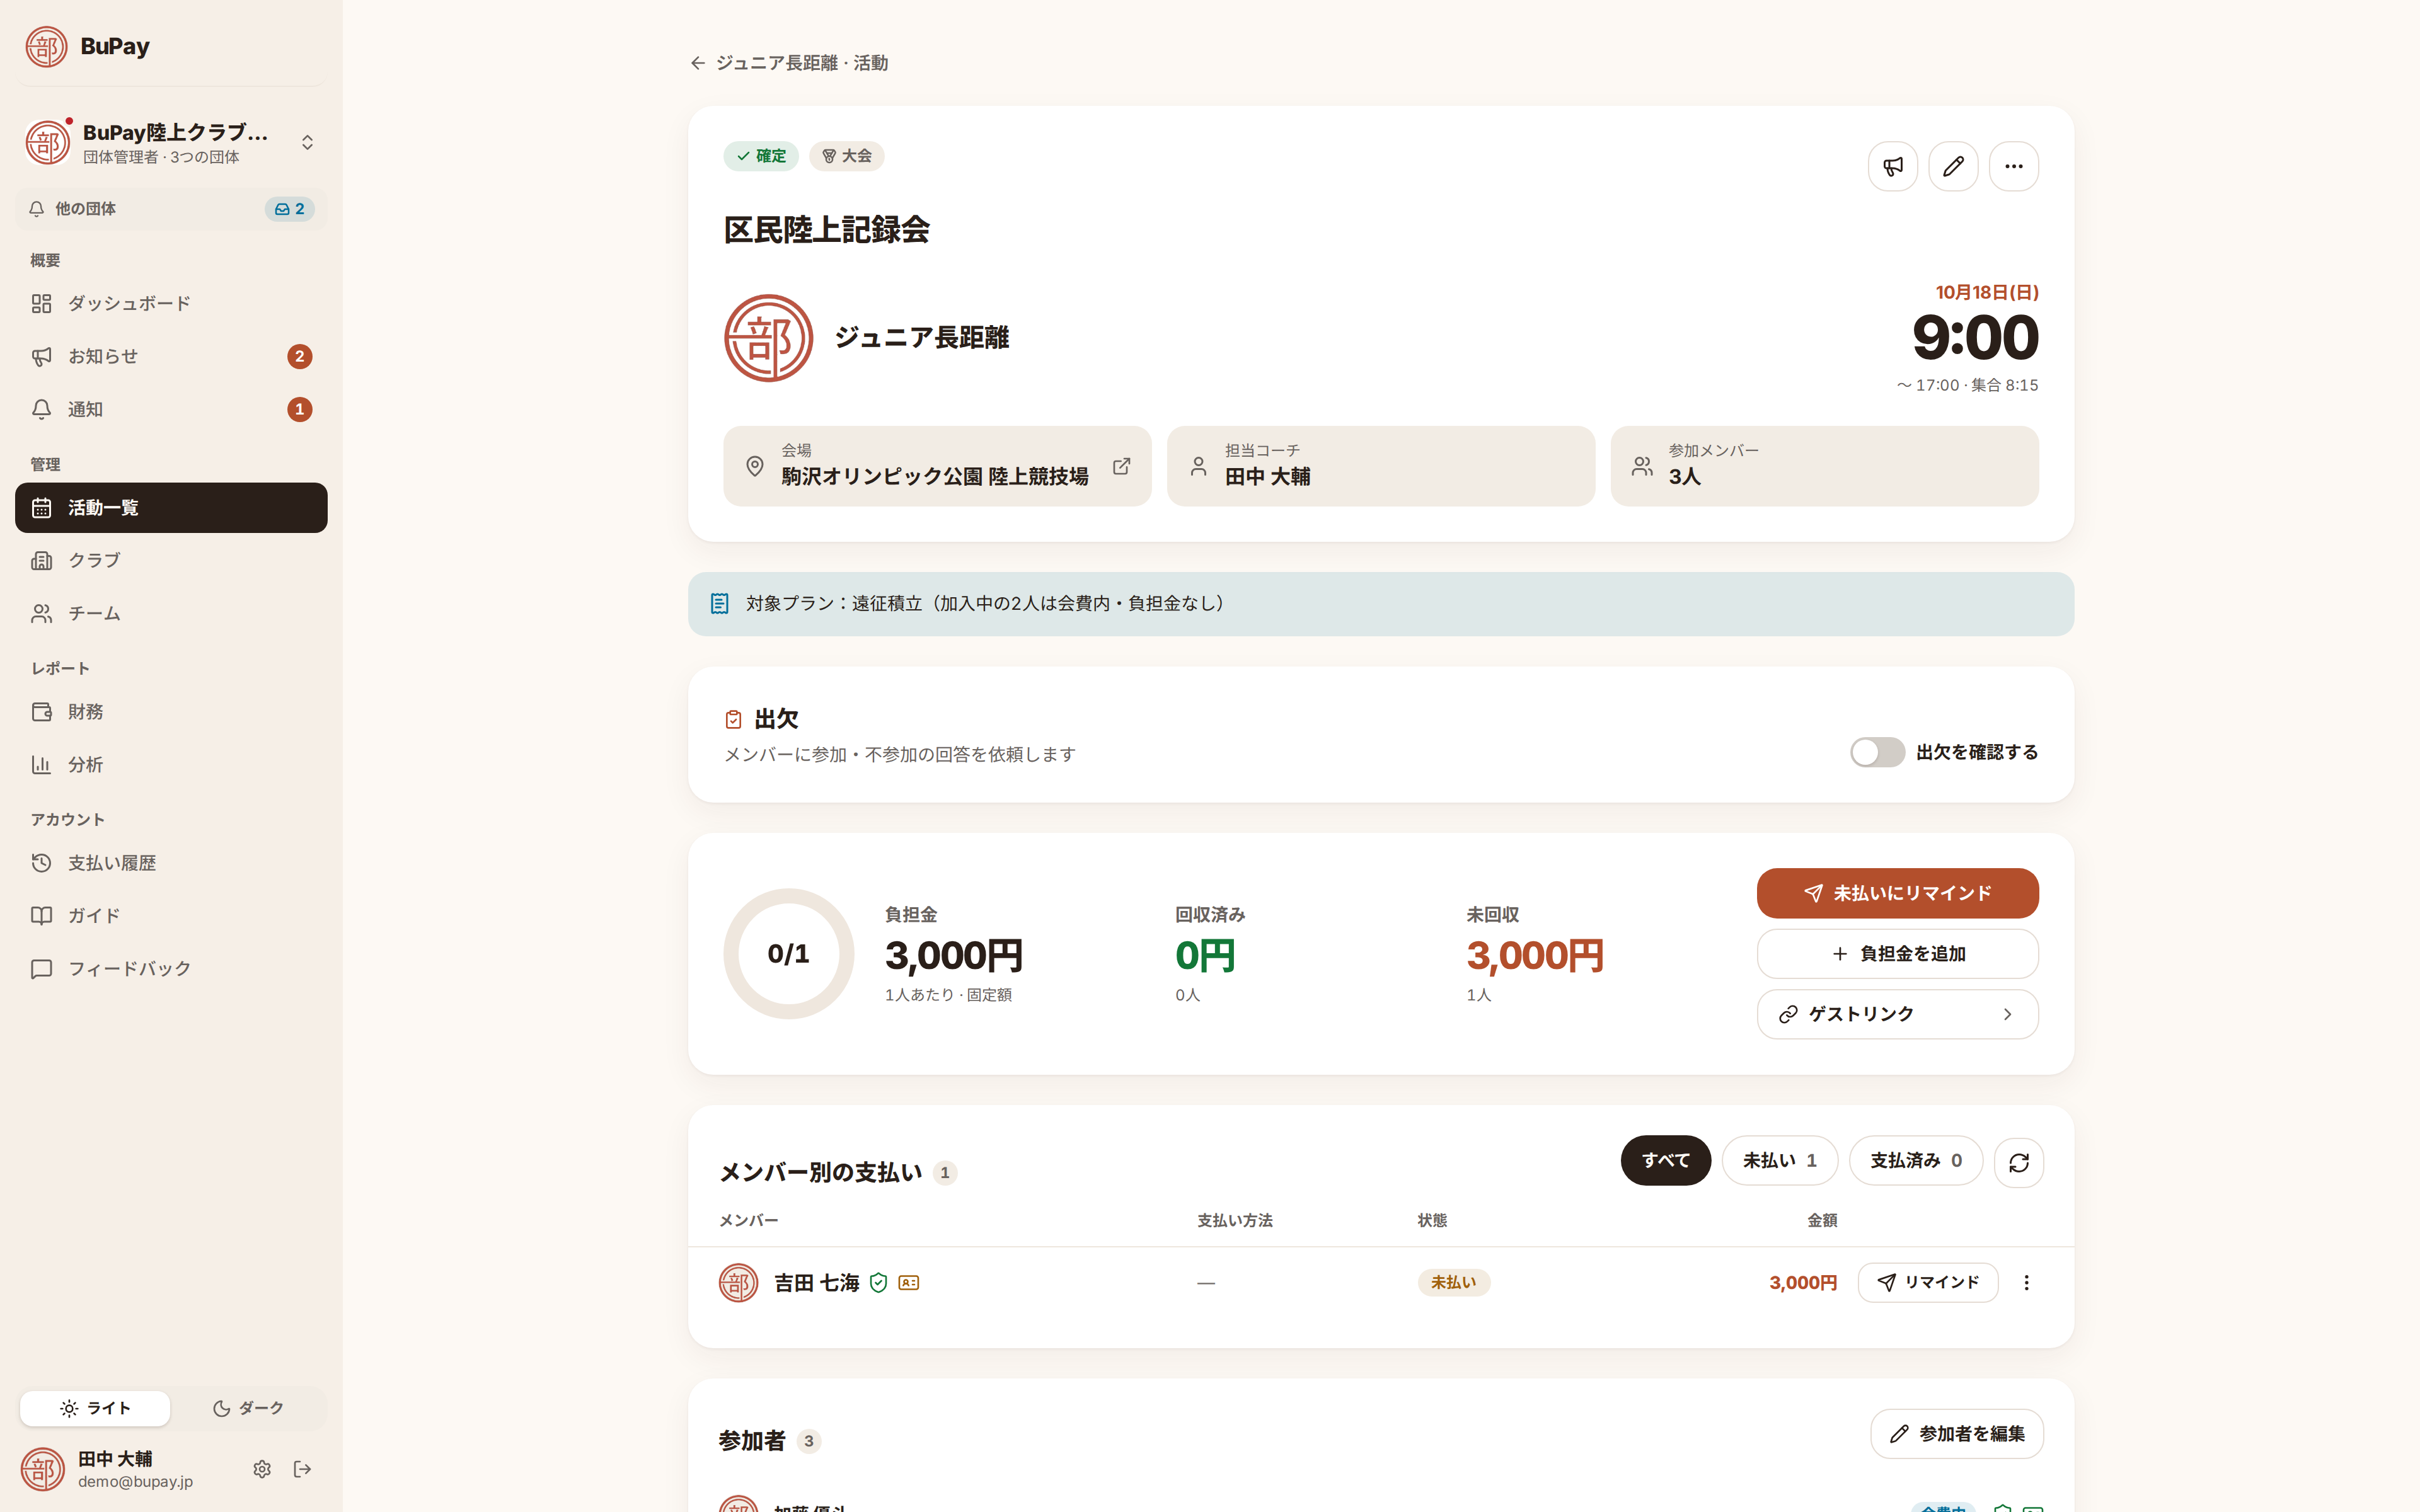Filter payments by 未払い tab
The image size is (2420, 1512).
[x=1779, y=1160]
